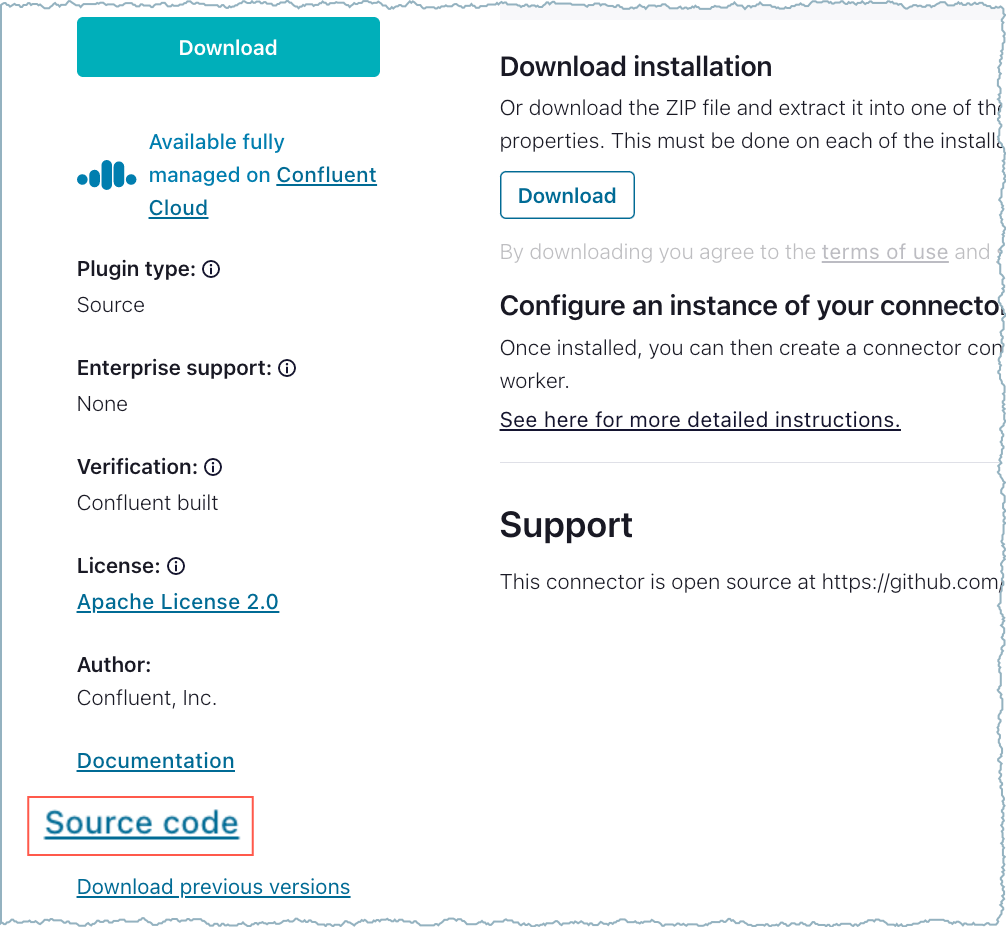Open Download previous versions
The width and height of the screenshot is (1006, 927).
click(213, 887)
